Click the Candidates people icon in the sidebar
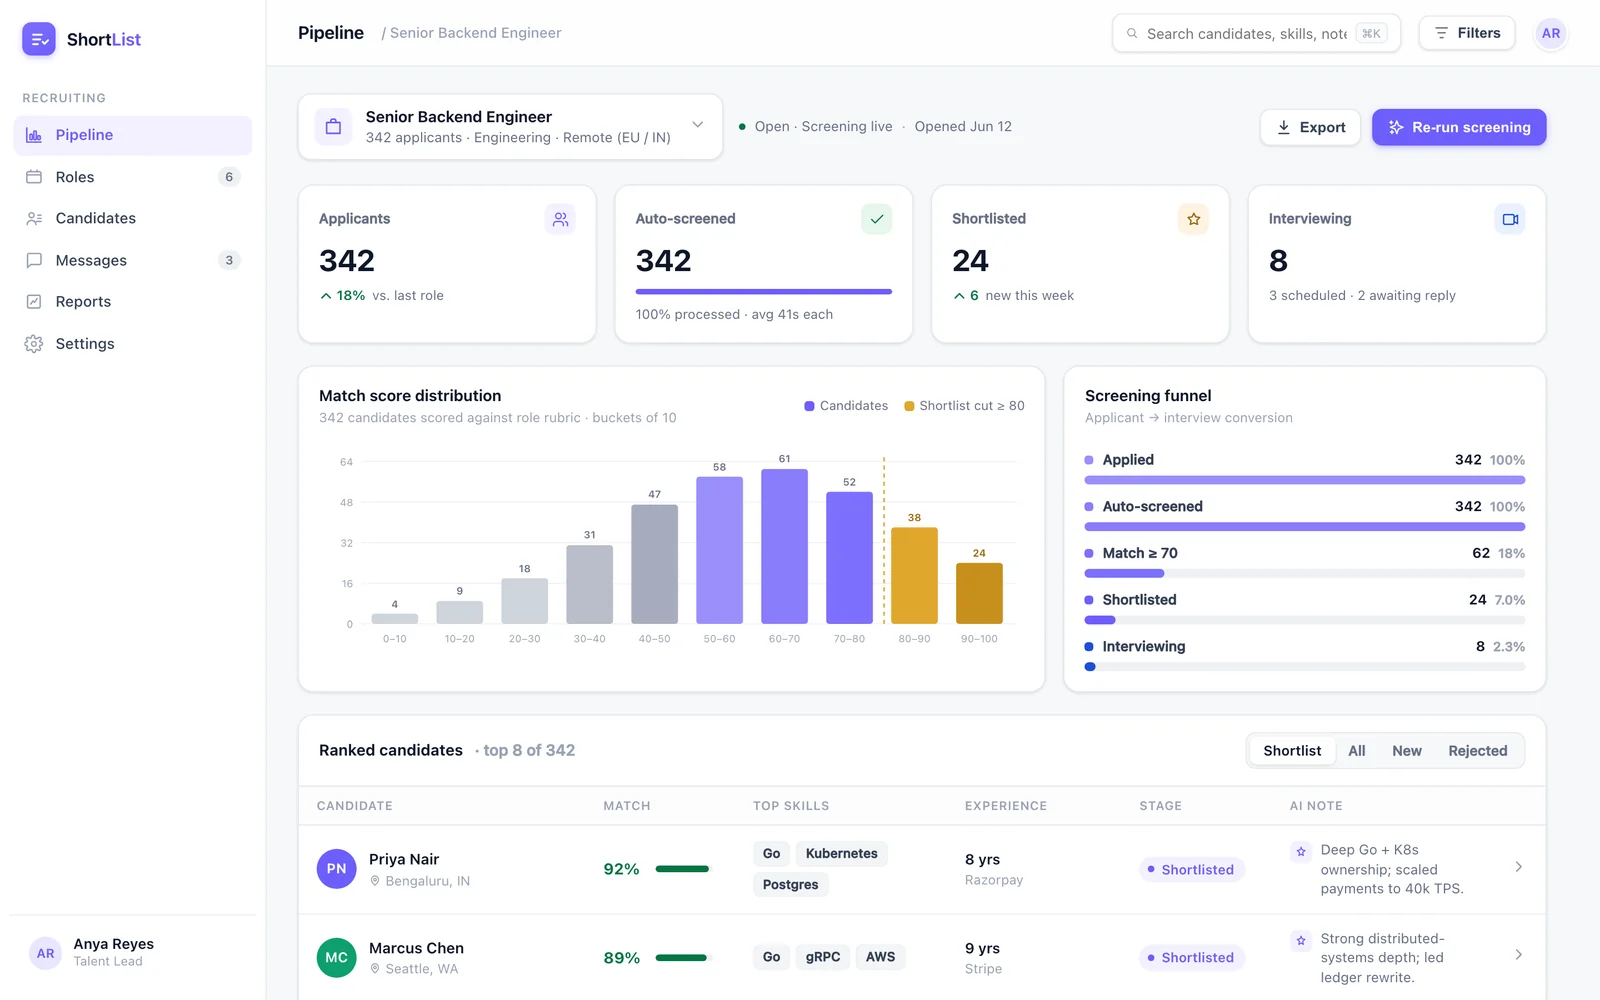The image size is (1600, 1000). click(x=34, y=218)
